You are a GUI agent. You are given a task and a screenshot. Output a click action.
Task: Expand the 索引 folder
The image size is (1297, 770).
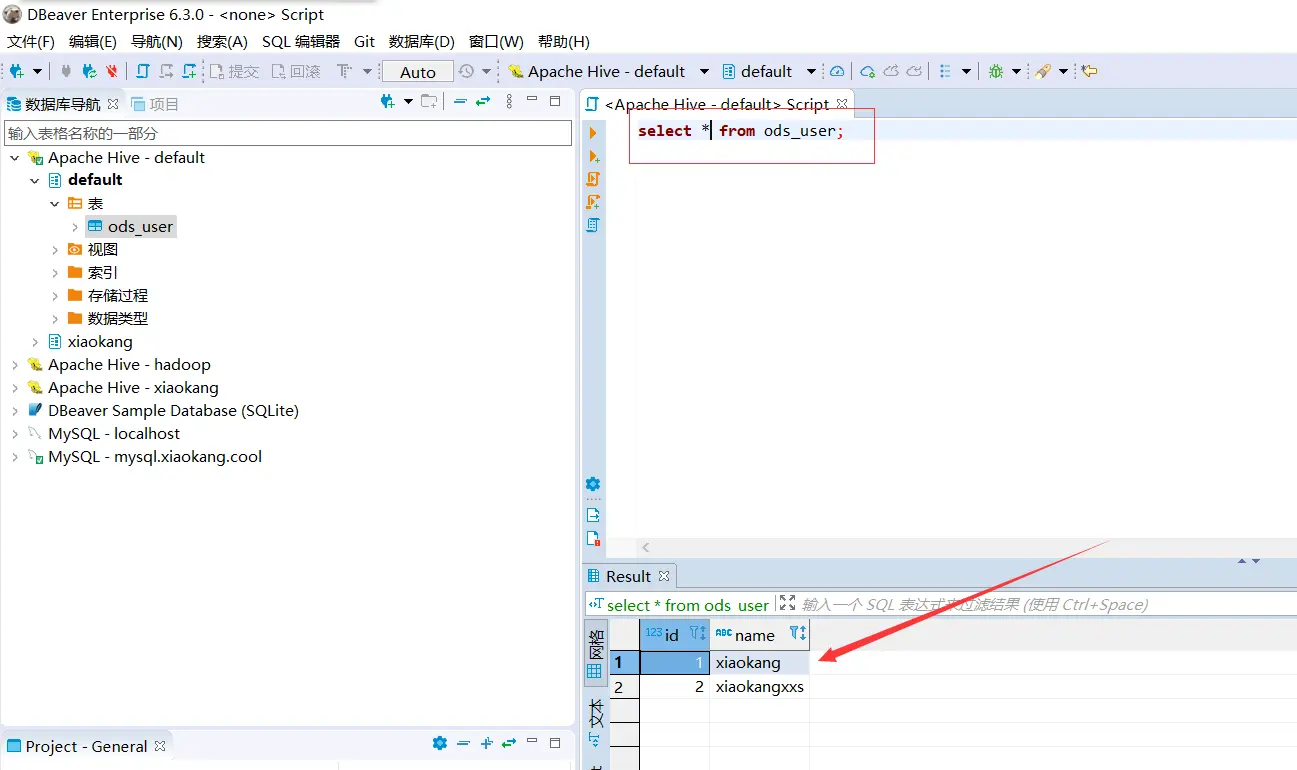tap(55, 273)
